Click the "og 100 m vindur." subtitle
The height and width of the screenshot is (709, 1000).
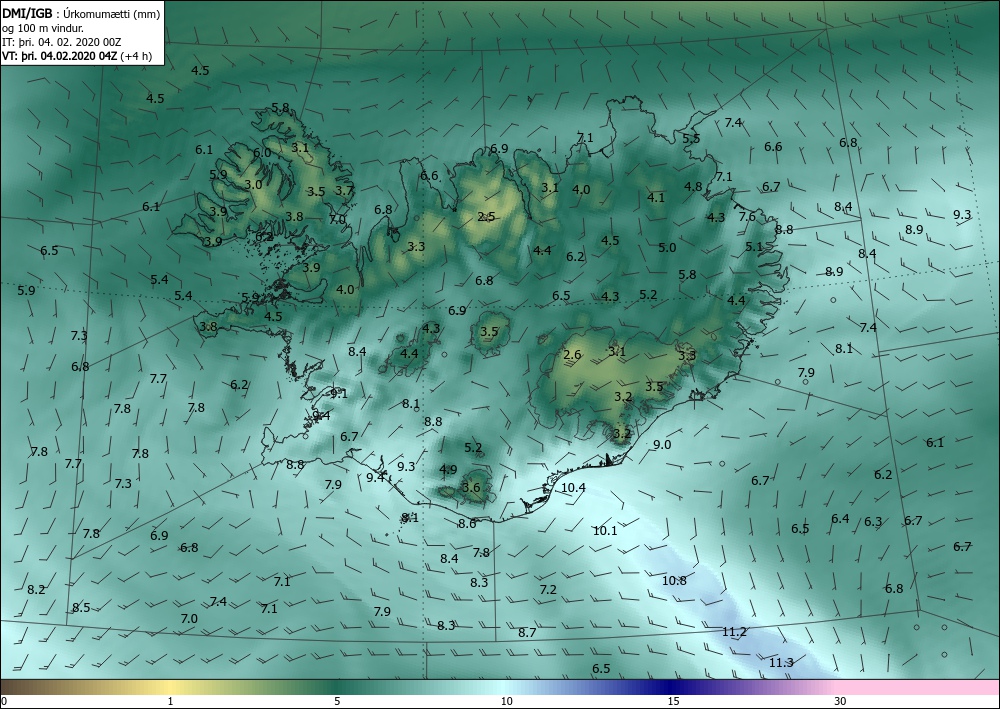tap(43, 28)
